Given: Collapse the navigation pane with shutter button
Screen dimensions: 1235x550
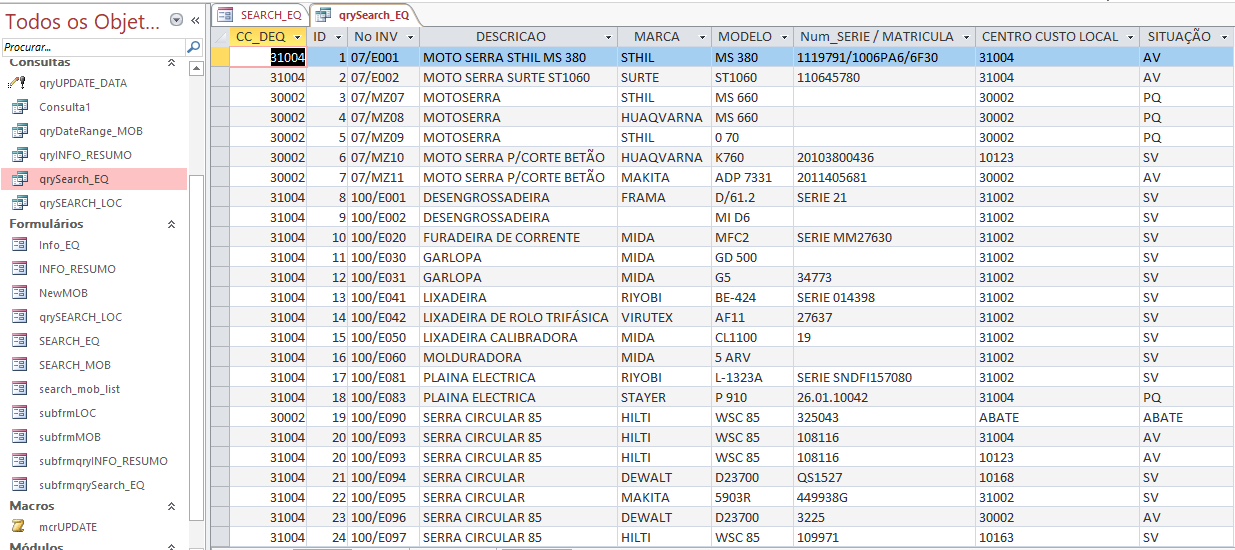Looking at the screenshot, I should pos(195,20).
